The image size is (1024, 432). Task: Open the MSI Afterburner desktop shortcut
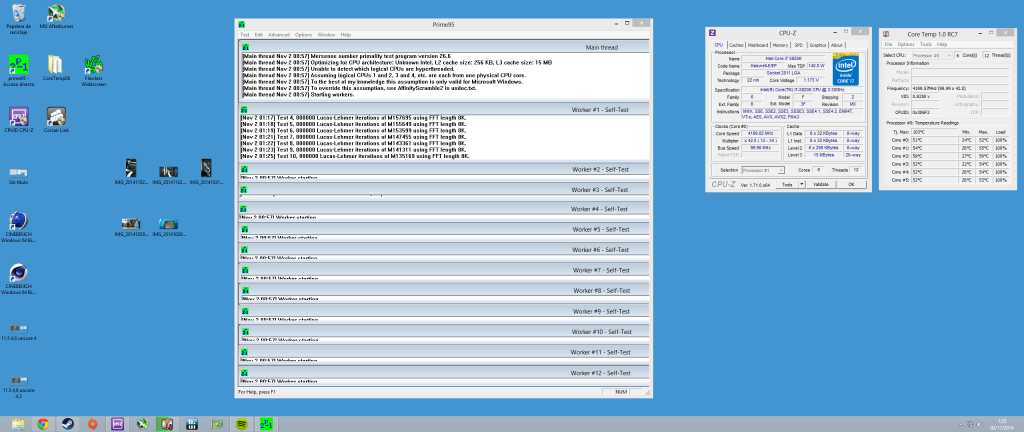[56, 18]
